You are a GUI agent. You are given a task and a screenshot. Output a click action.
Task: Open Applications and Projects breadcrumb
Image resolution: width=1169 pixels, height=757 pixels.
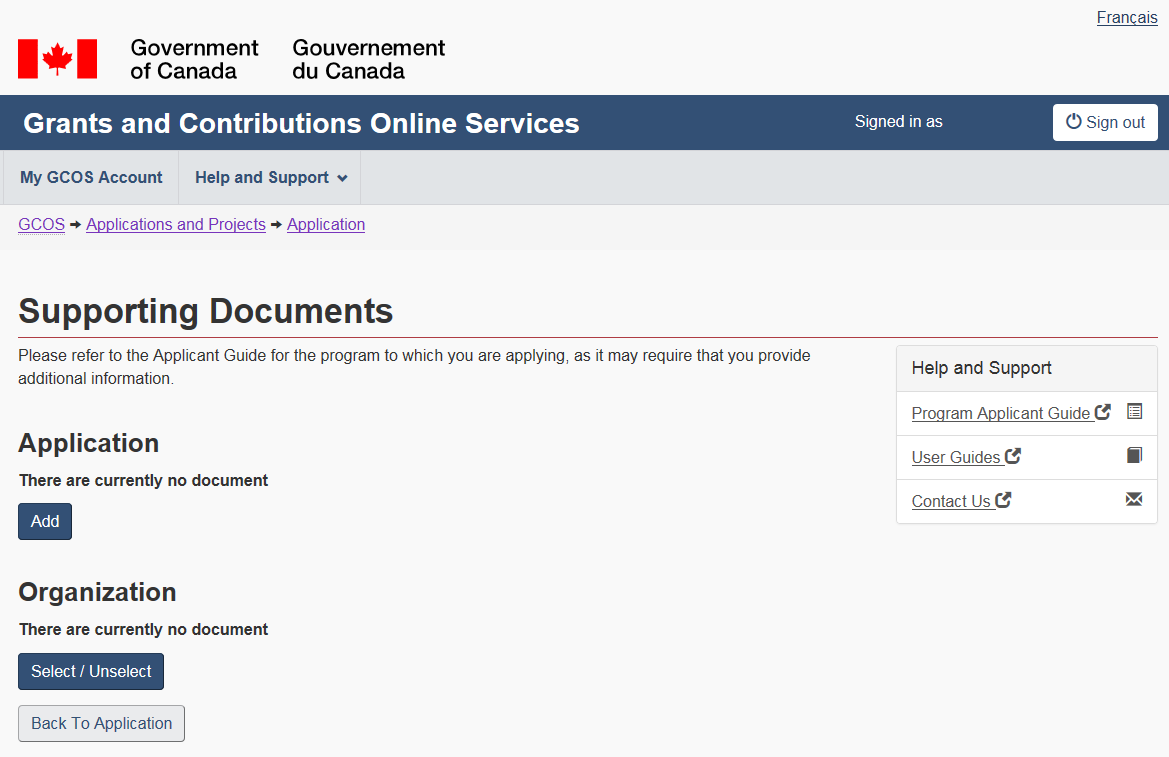coord(176,225)
